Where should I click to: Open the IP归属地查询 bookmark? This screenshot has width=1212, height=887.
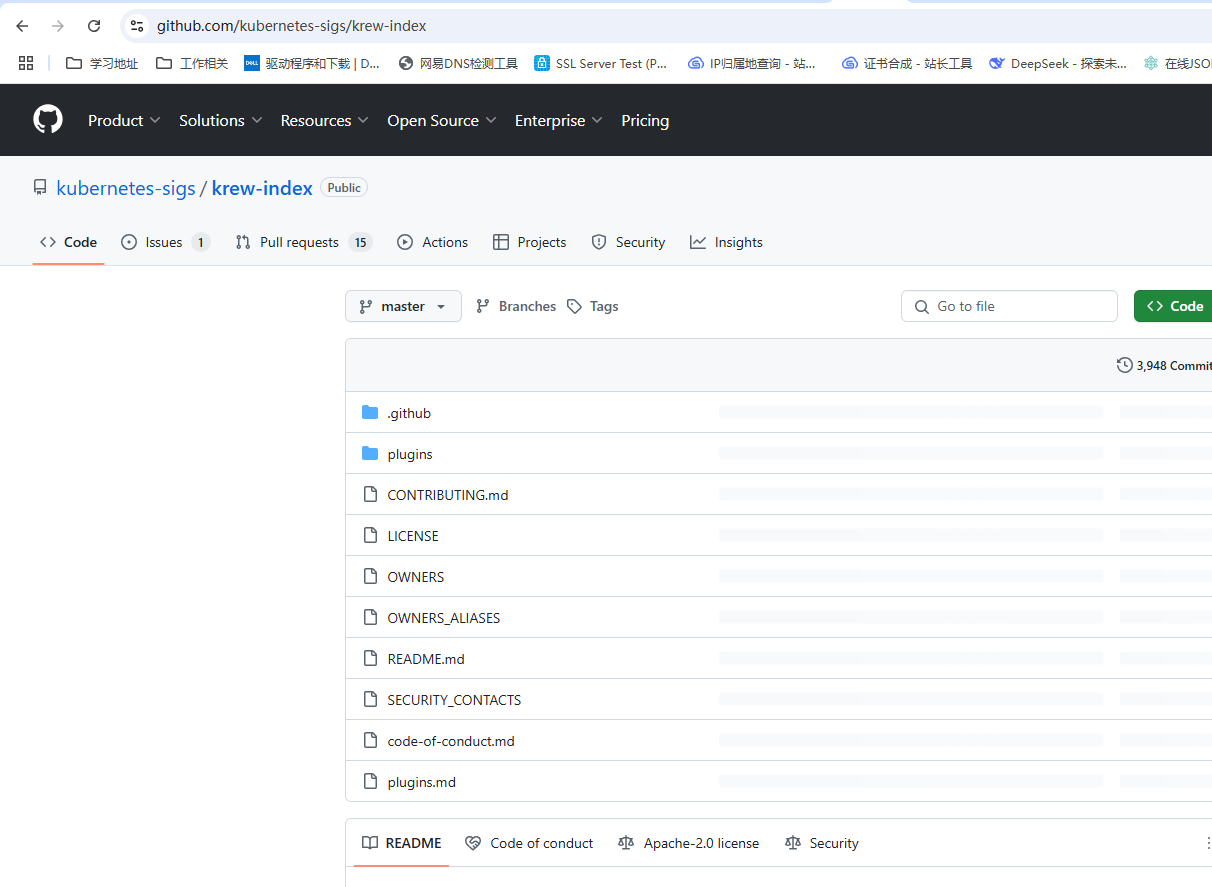(752, 63)
